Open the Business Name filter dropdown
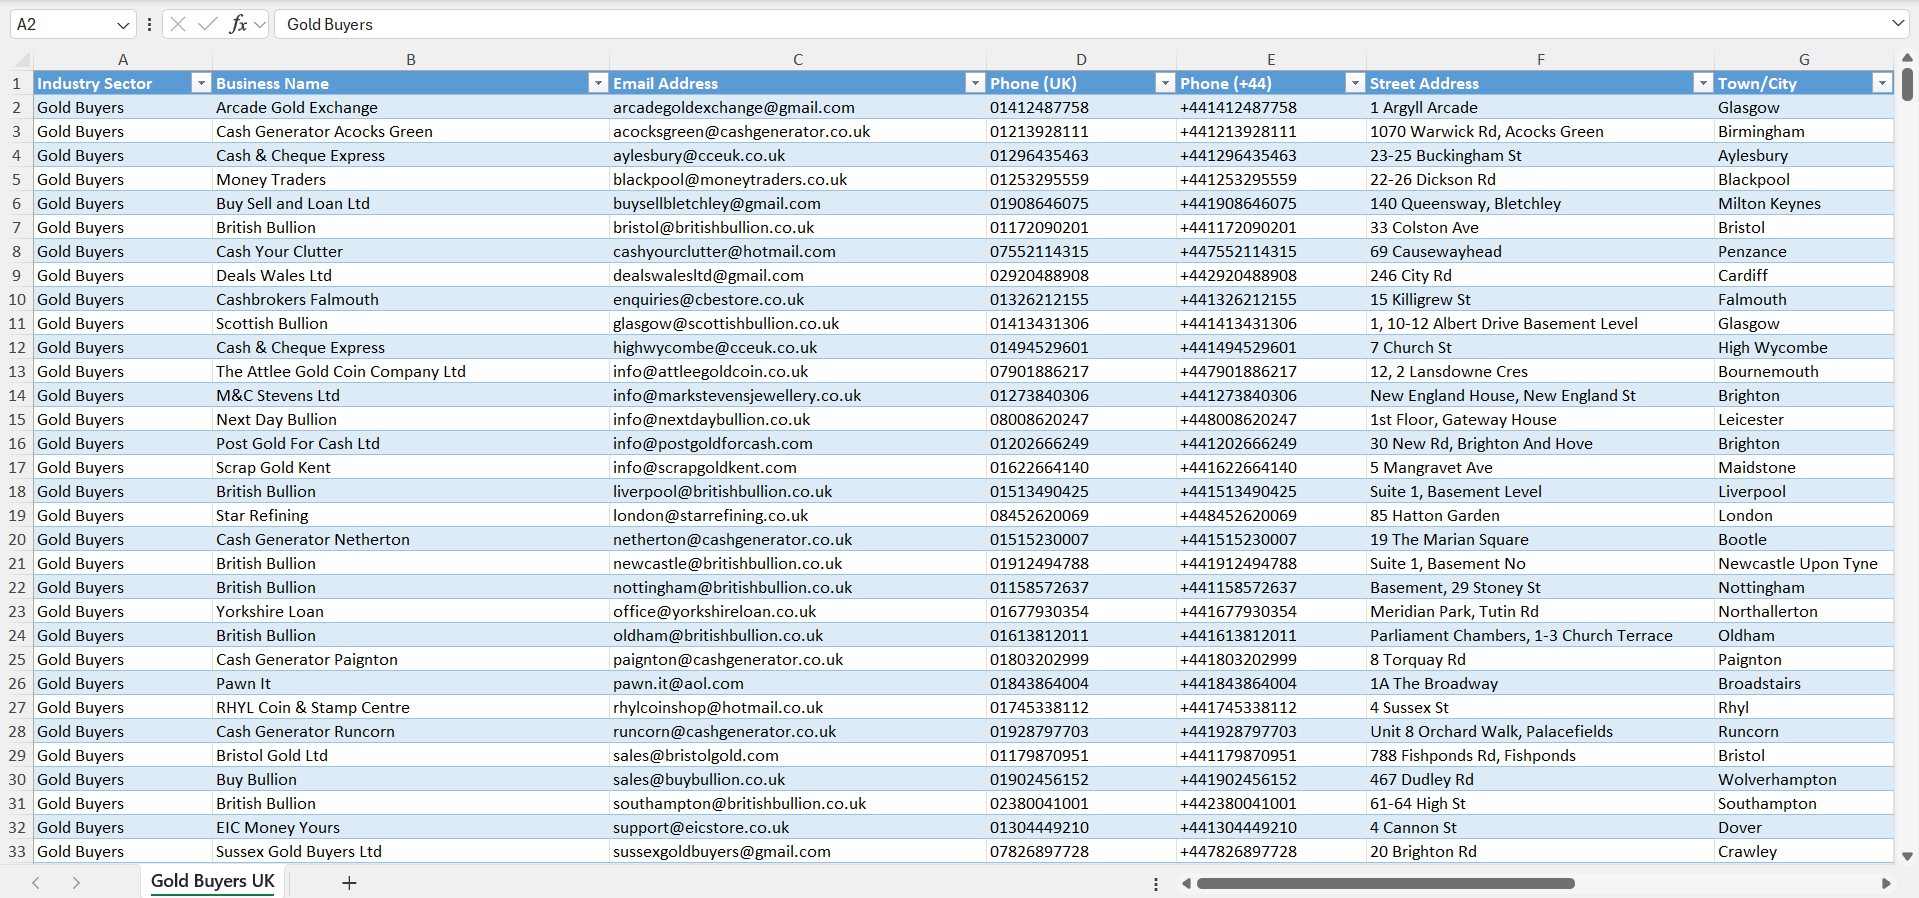The width and height of the screenshot is (1919, 898). coord(598,83)
